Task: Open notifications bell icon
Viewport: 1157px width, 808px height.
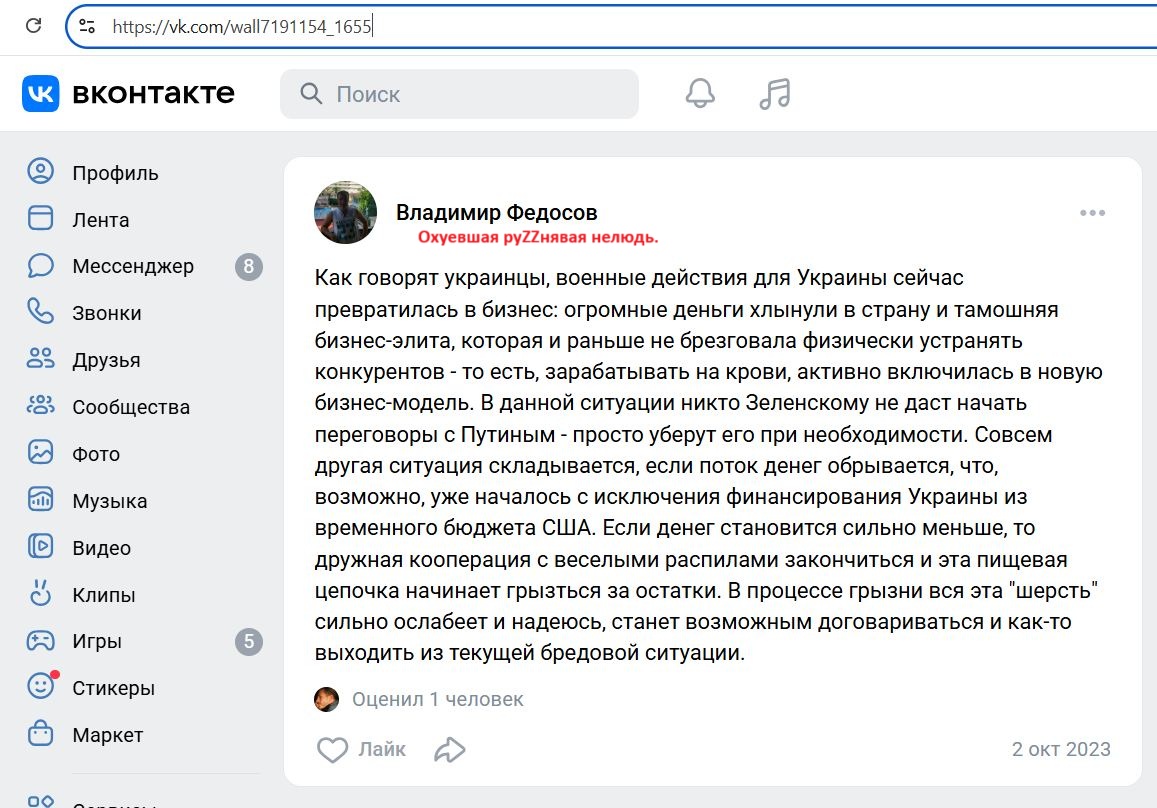Action: (700, 94)
